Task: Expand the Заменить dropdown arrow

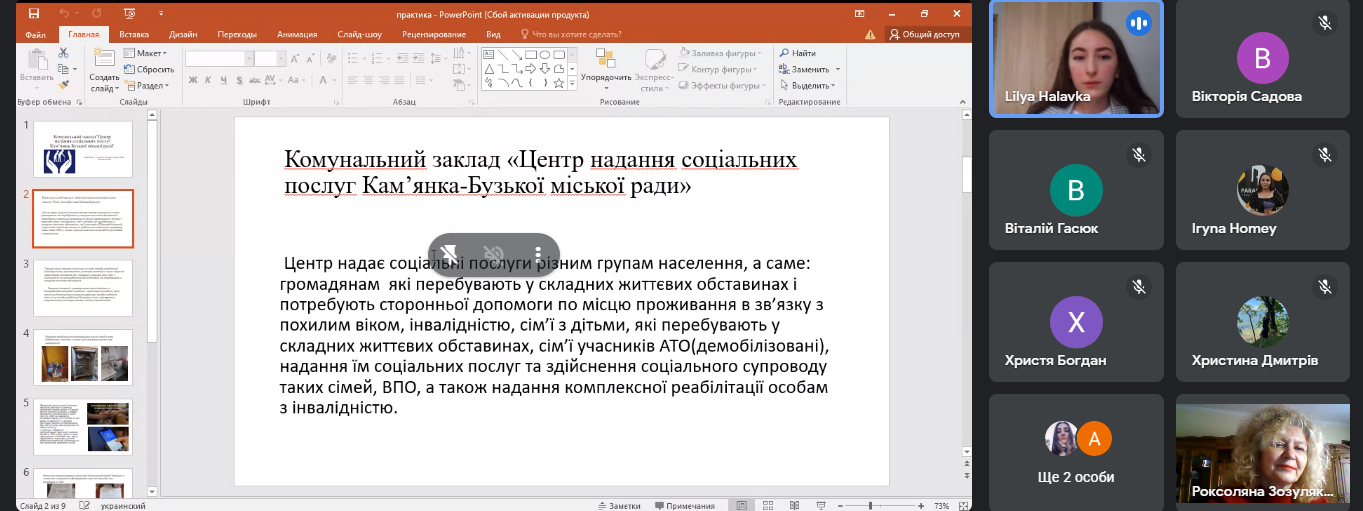Action: click(837, 70)
